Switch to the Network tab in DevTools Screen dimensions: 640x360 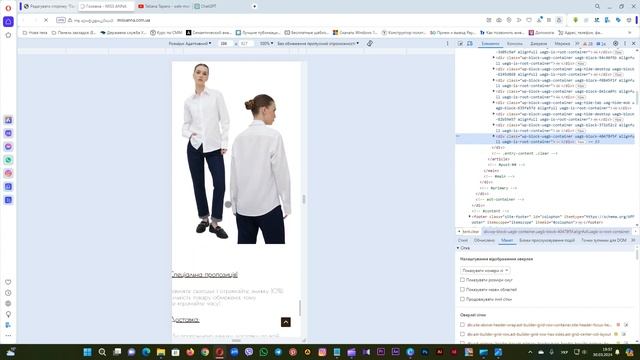point(562,43)
